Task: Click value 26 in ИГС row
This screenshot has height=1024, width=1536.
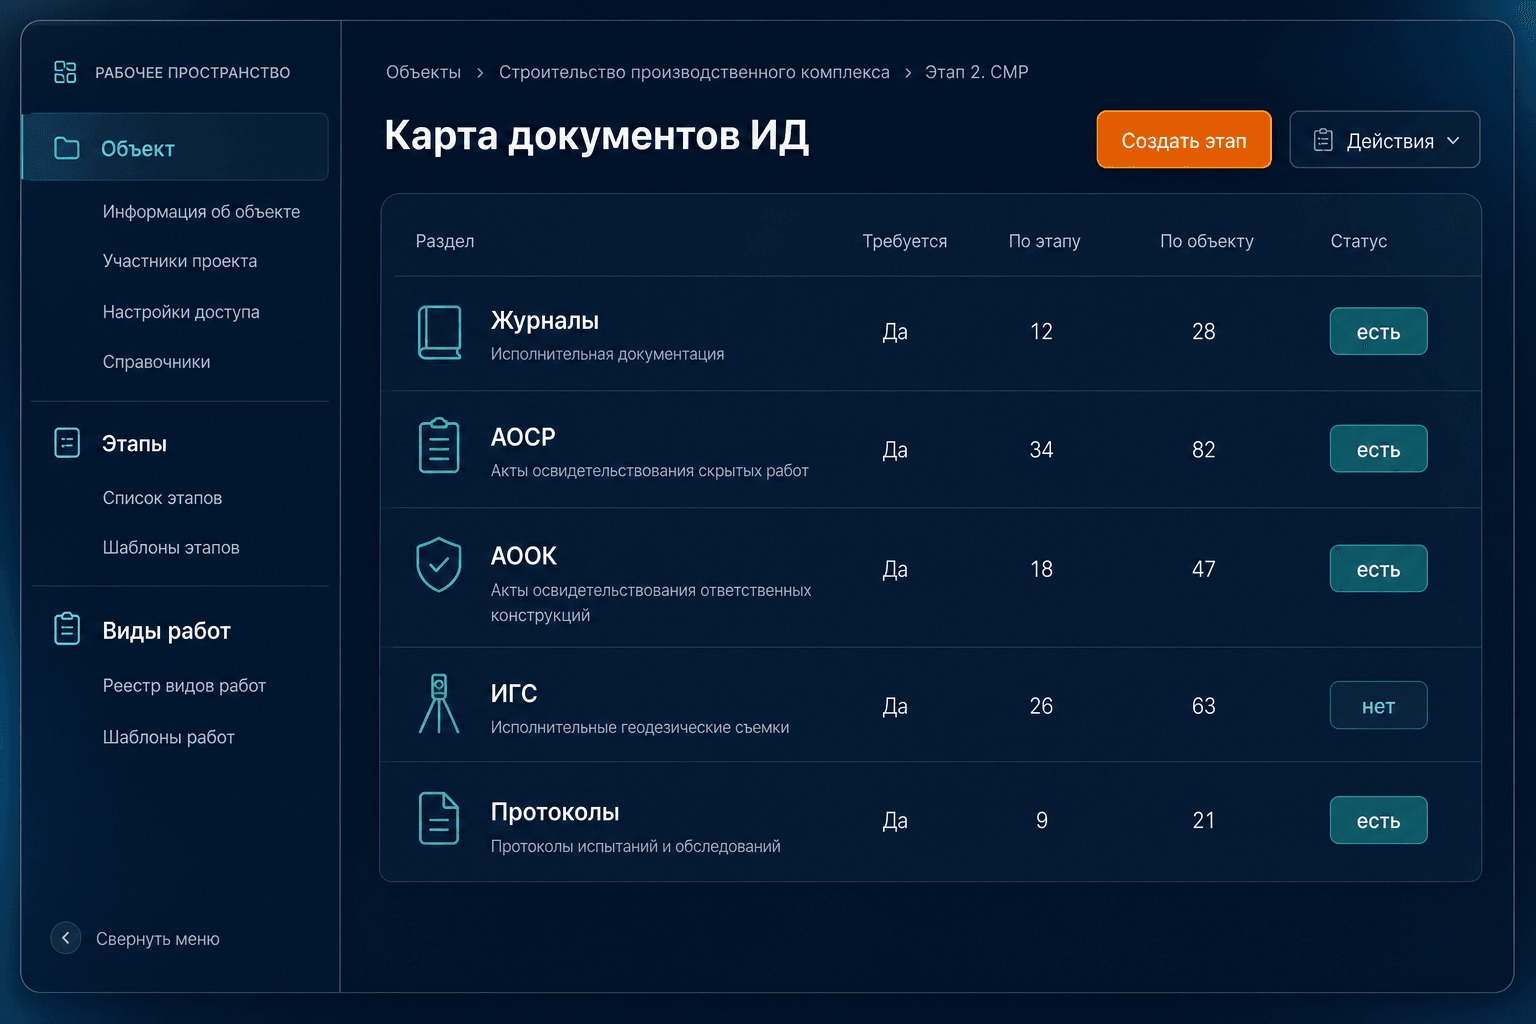Action: (x=1041, y=706)
